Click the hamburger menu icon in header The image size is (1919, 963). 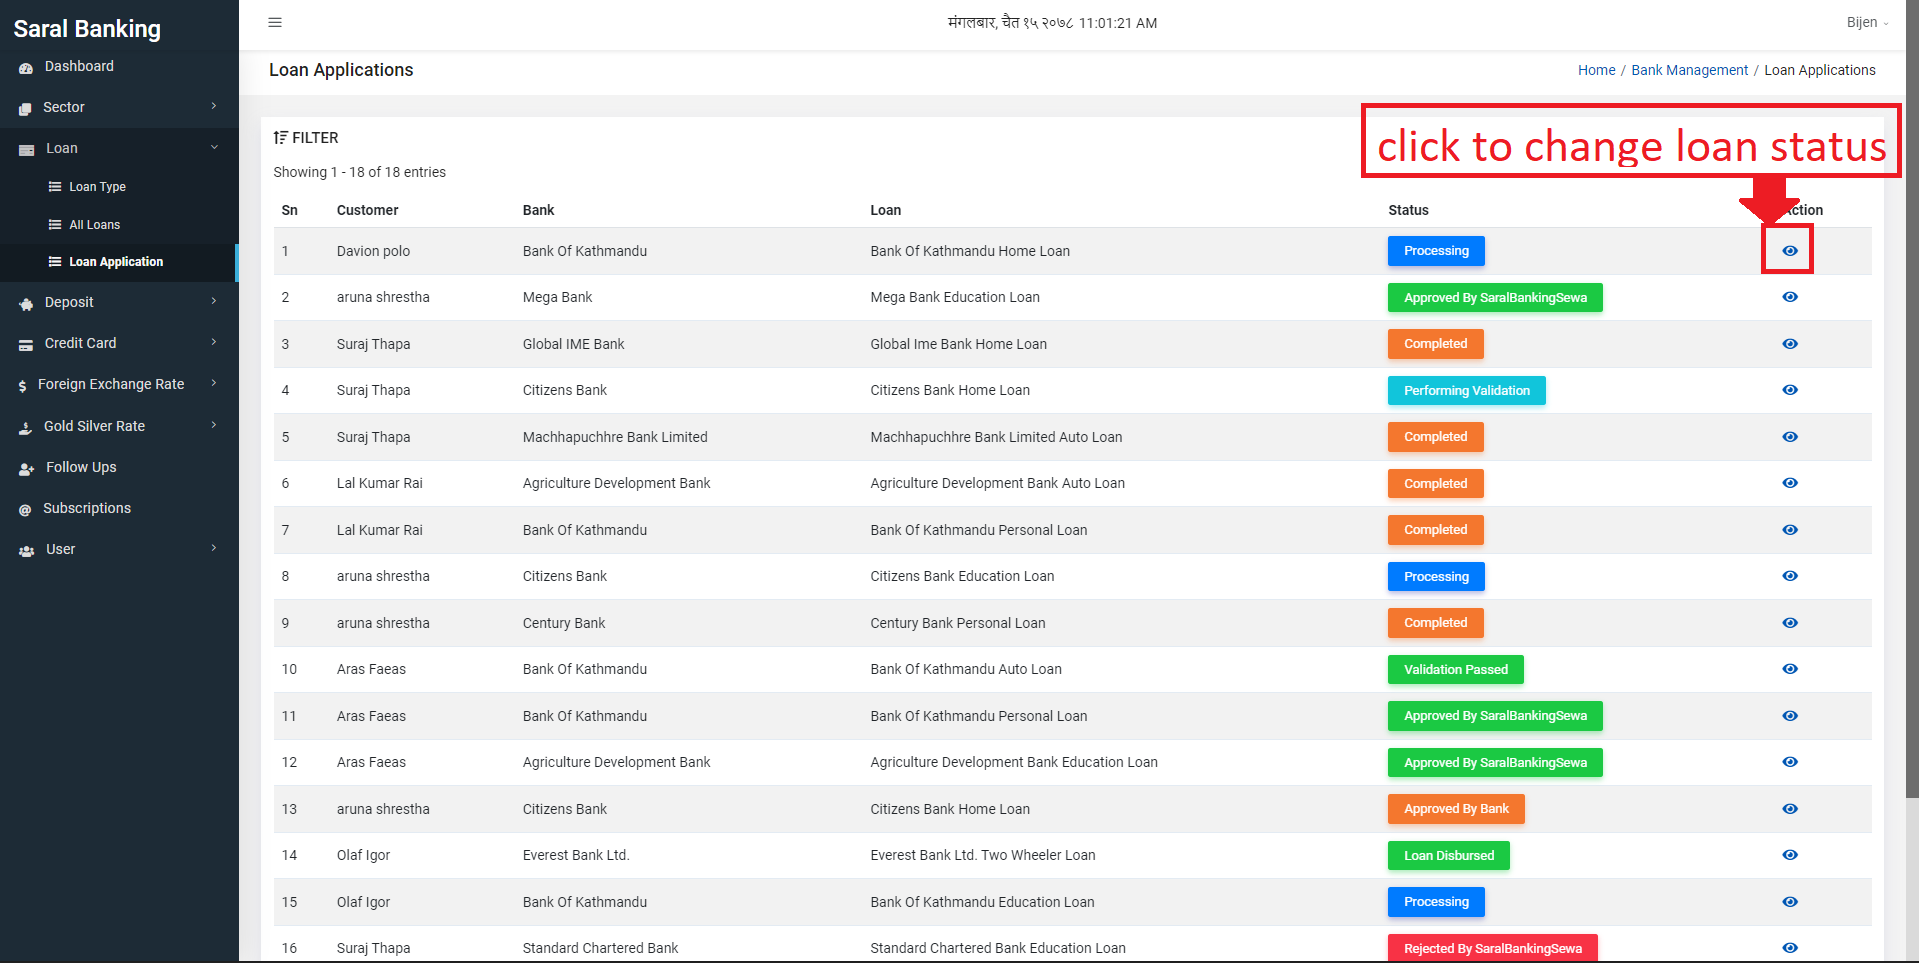point(275,22)
